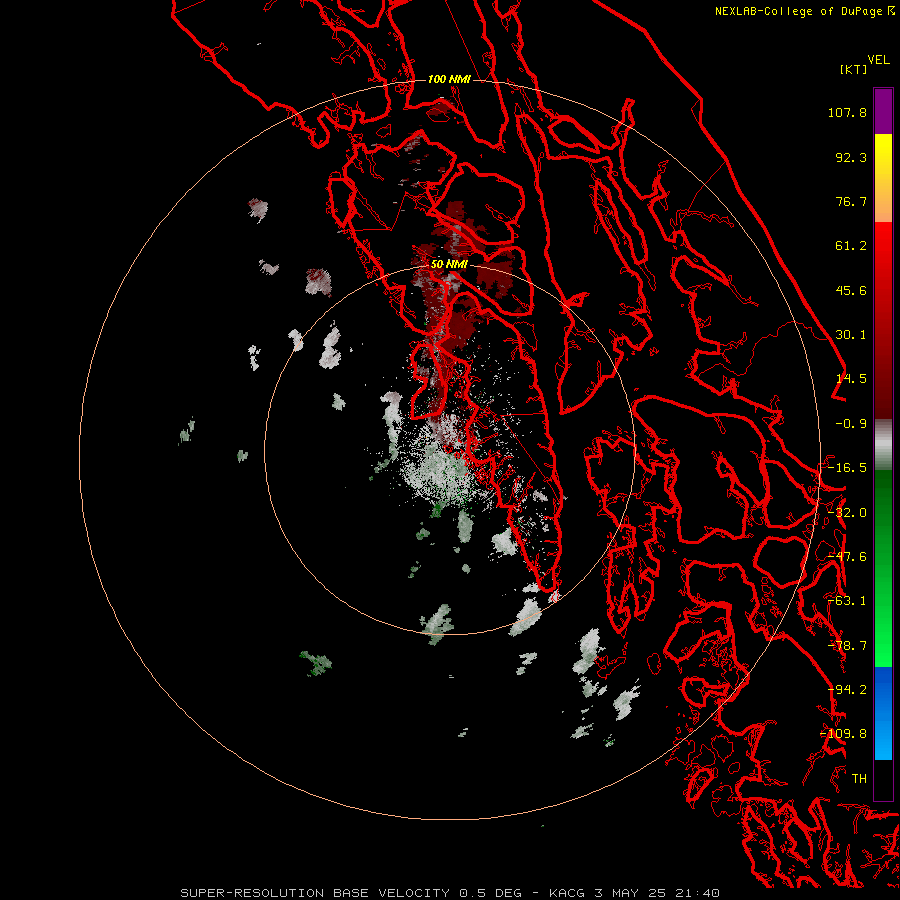
Task: Click the 100 NMI range ring label
Action: click(x=449, y=79)
